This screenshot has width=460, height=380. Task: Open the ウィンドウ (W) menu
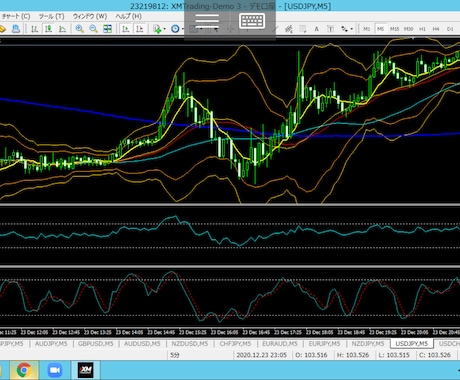tap(90, 16)
